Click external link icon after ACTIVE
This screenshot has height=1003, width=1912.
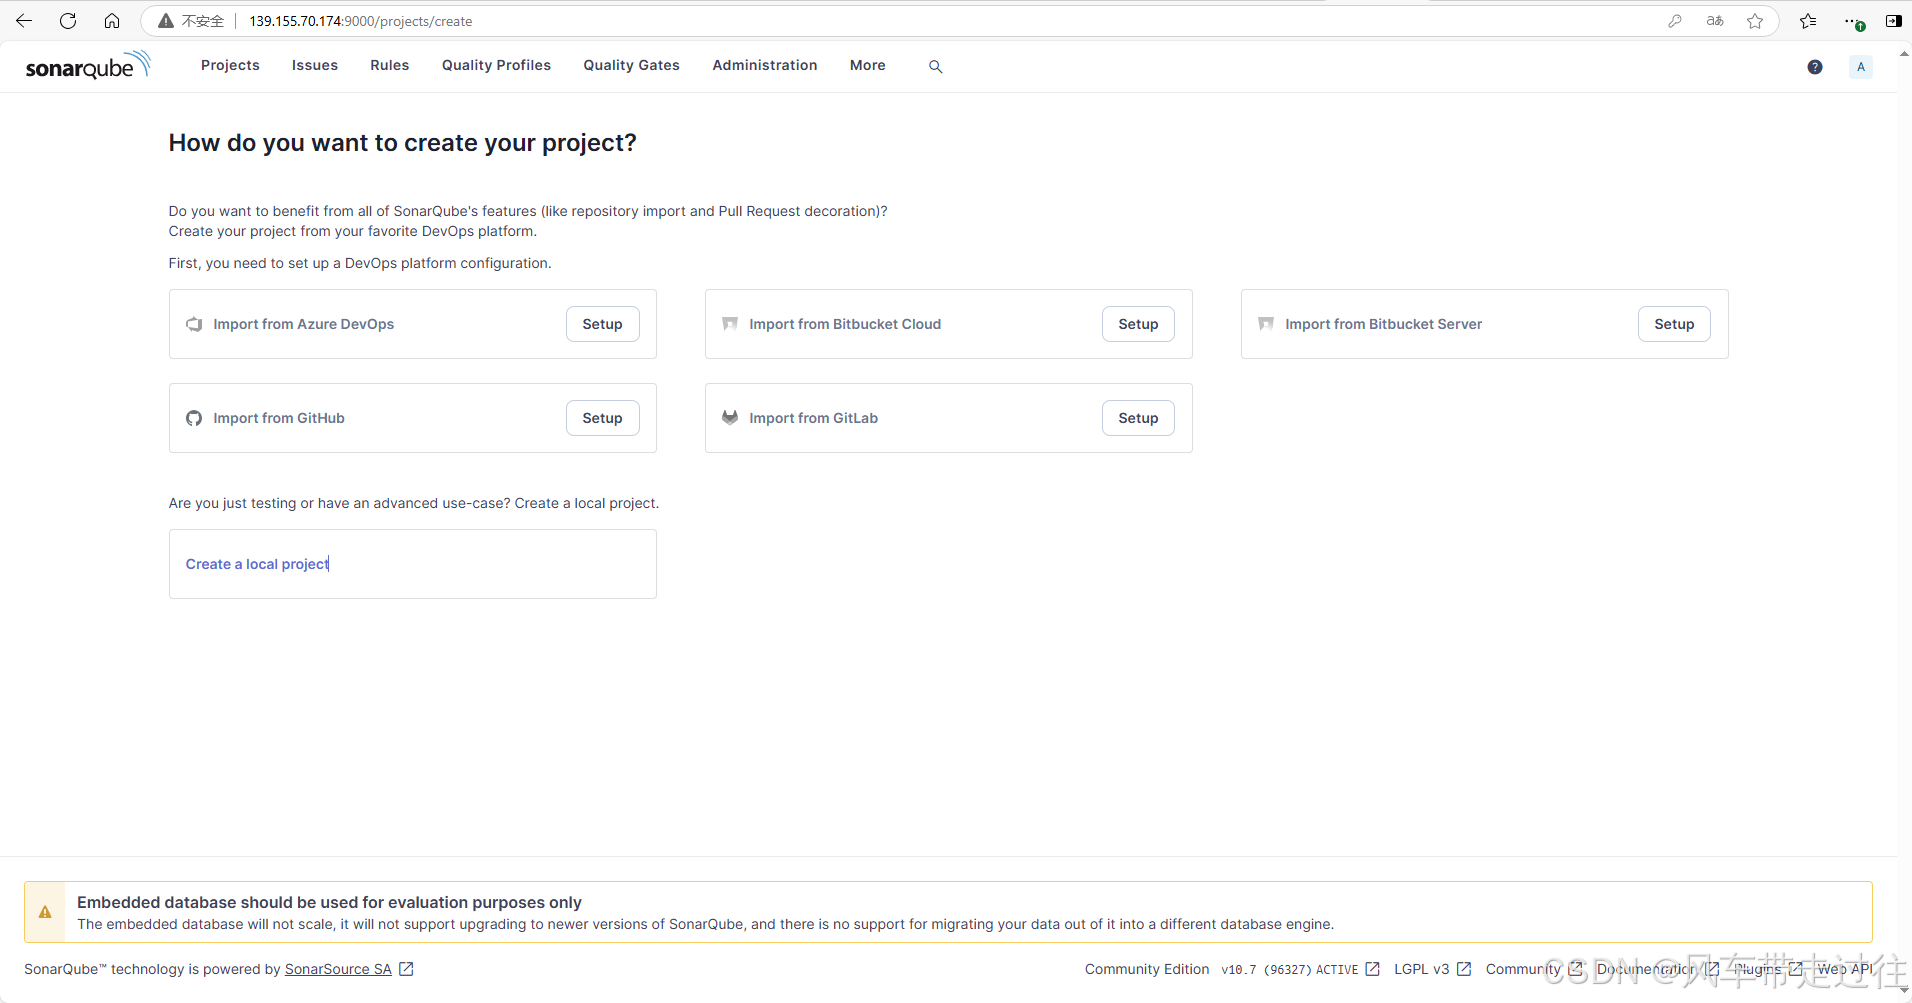(x=1372, y=969)
